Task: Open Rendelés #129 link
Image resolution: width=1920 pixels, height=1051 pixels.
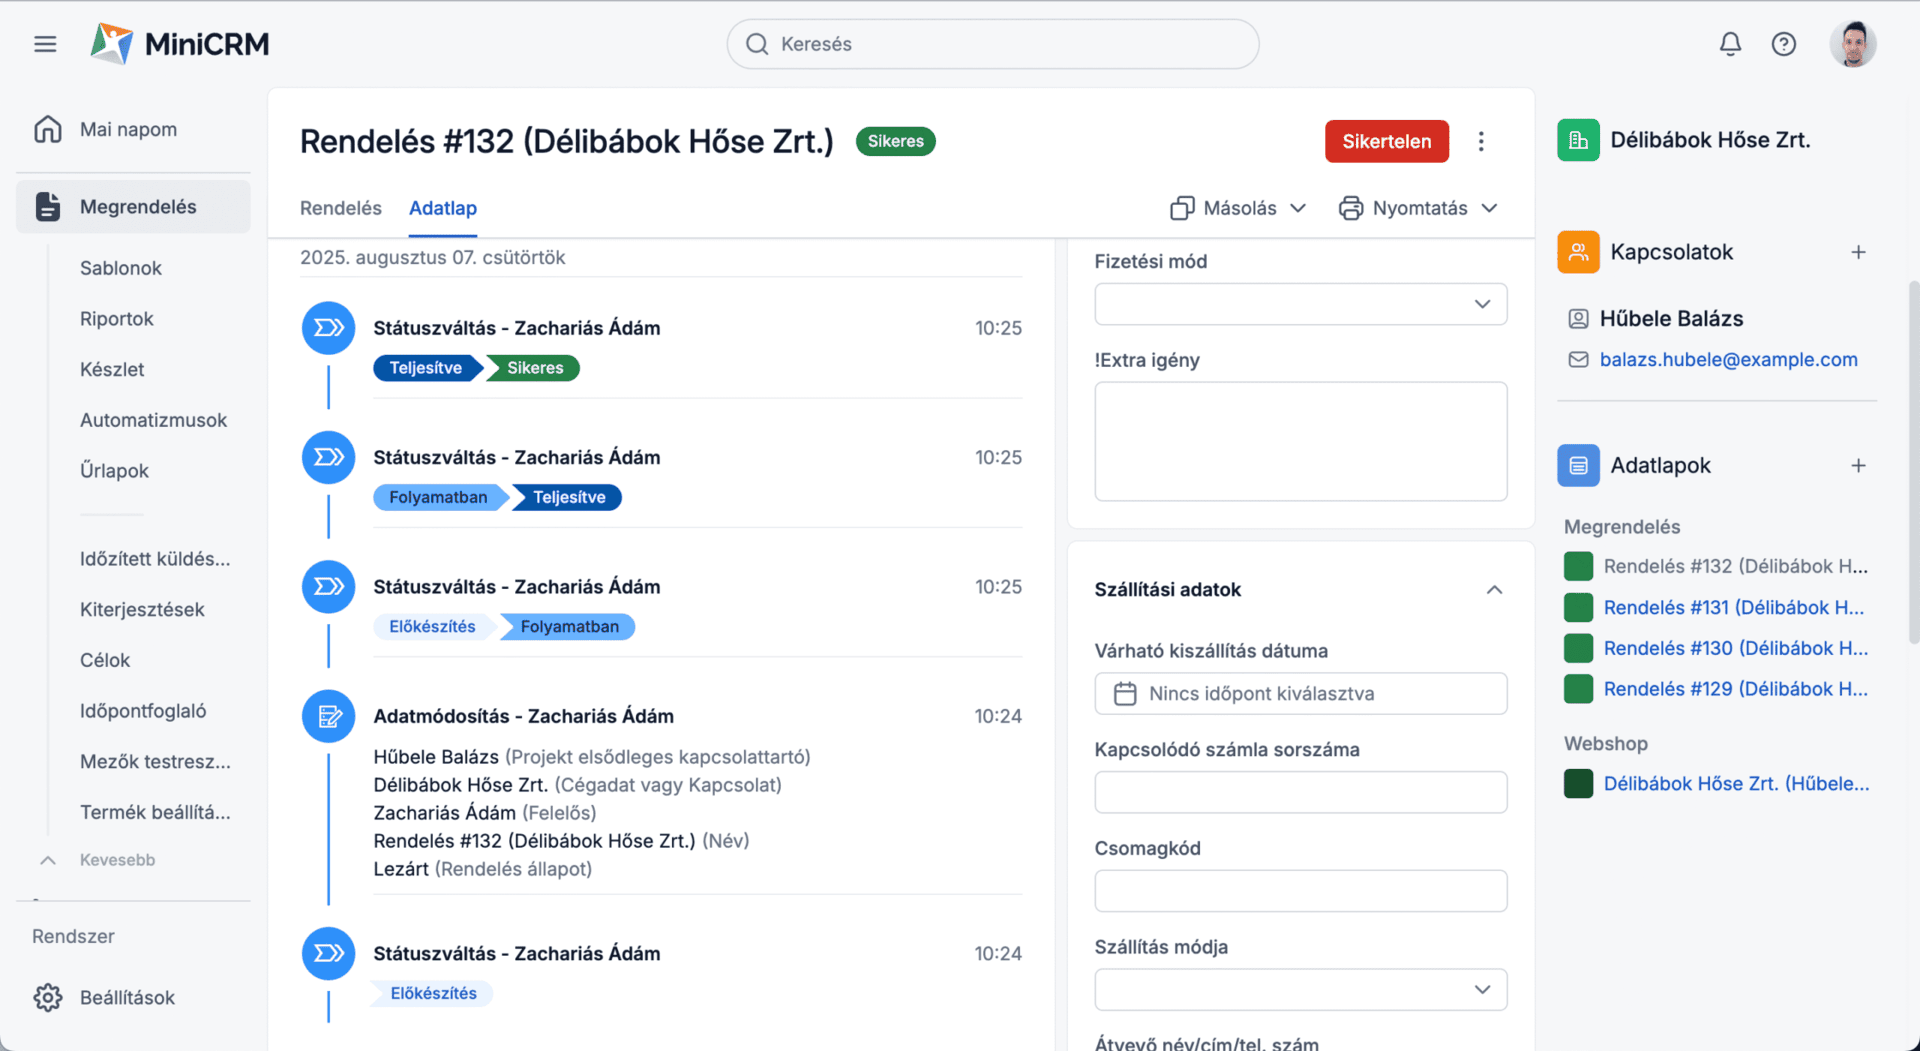Action: coord(1735,689)
